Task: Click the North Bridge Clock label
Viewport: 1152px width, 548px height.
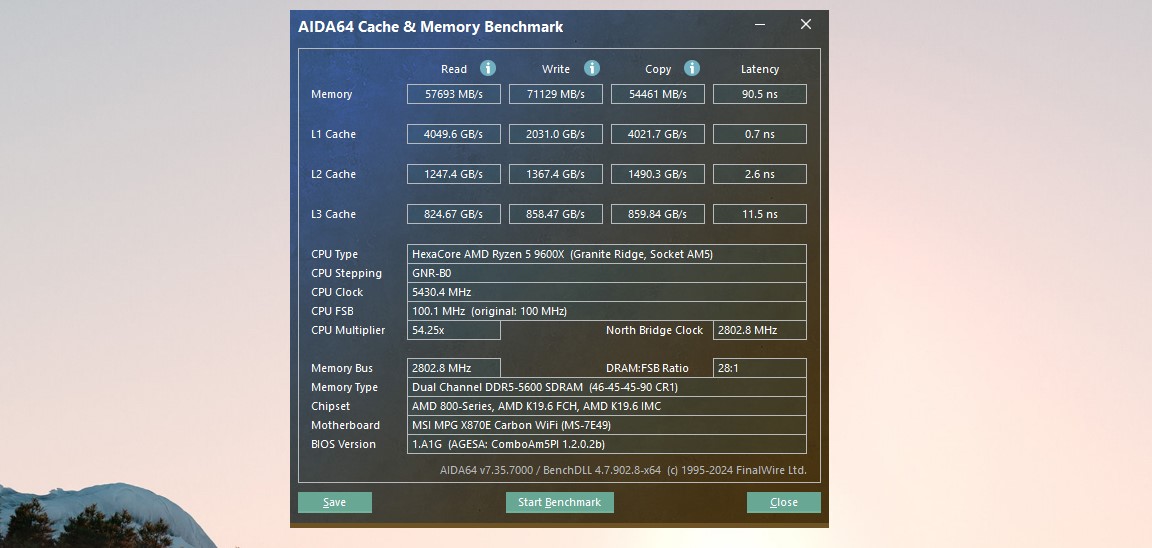Action: (654, 331)
